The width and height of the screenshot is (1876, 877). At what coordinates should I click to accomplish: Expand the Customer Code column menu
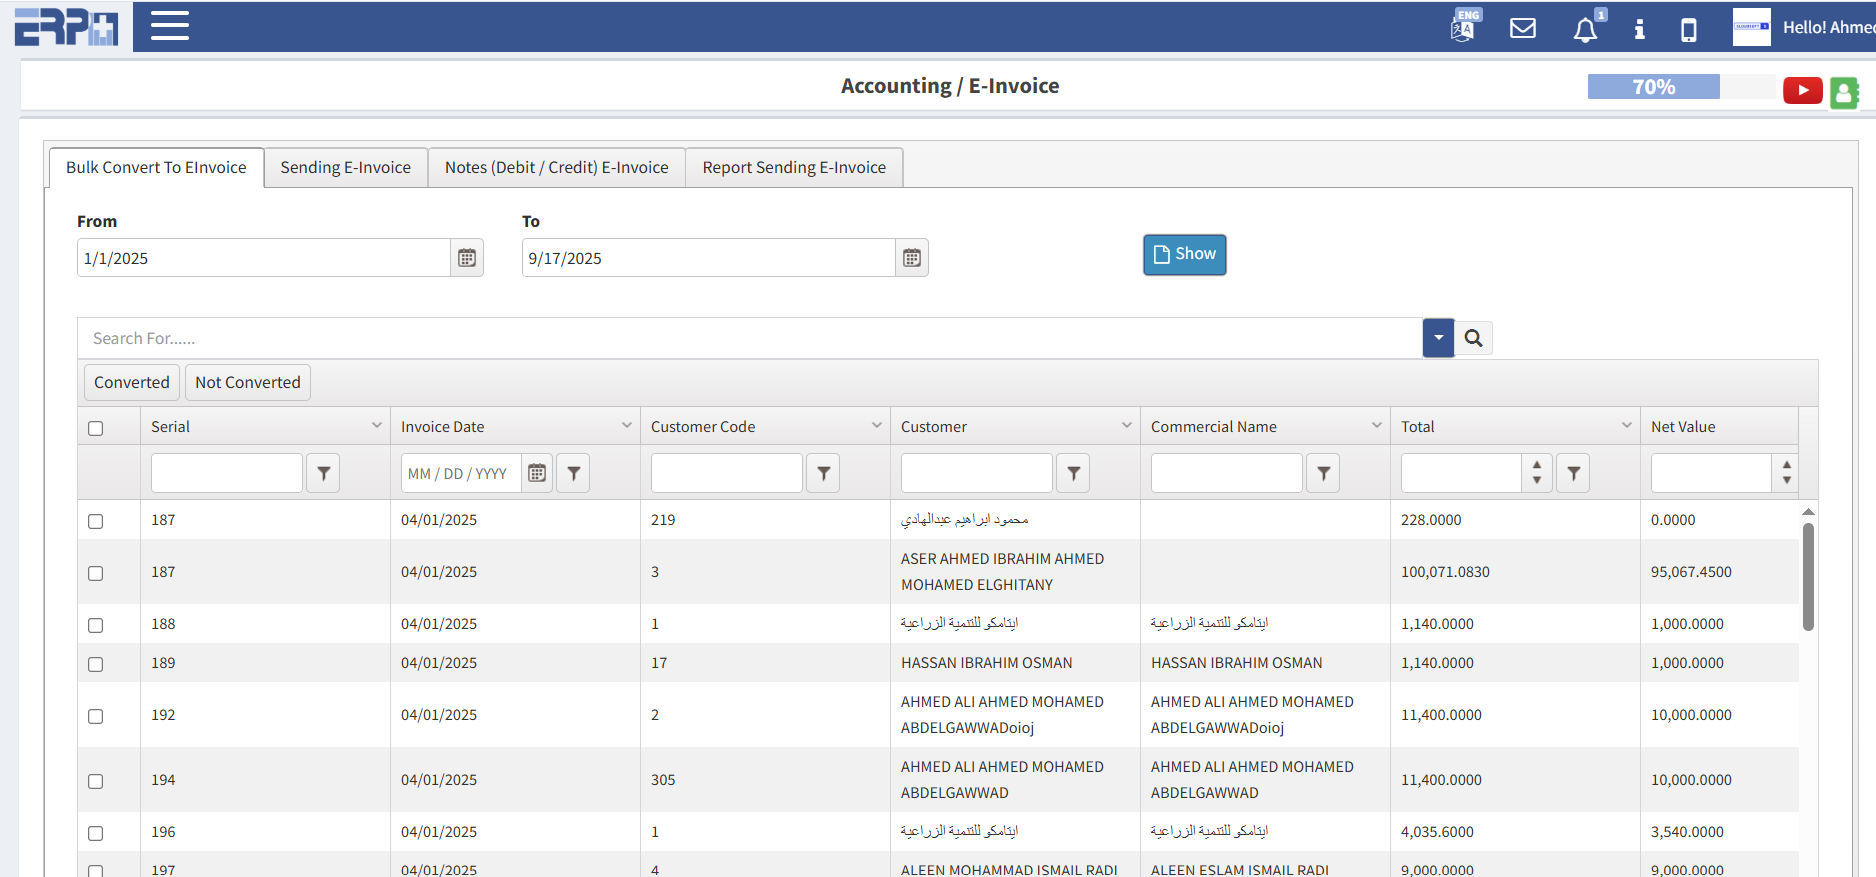click(x=877, y=426)
